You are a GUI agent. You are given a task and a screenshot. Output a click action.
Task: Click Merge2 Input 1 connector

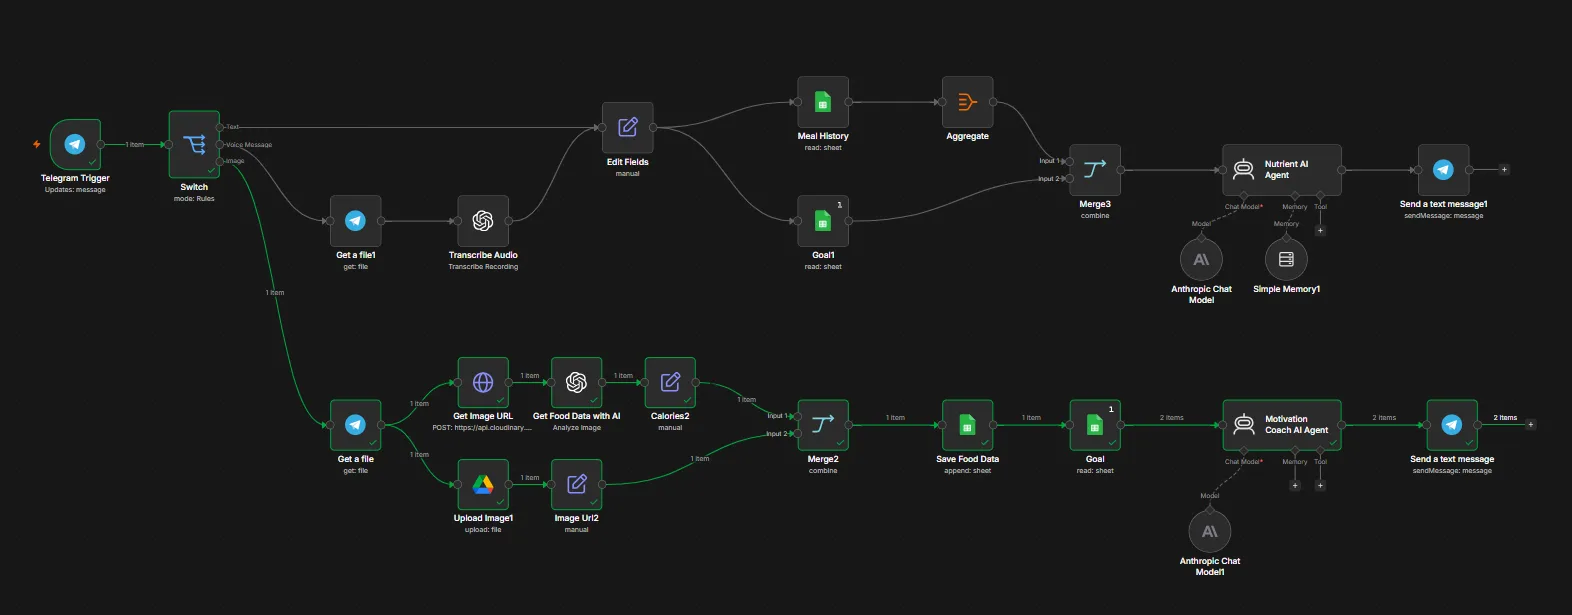click(x=797, y=416)
